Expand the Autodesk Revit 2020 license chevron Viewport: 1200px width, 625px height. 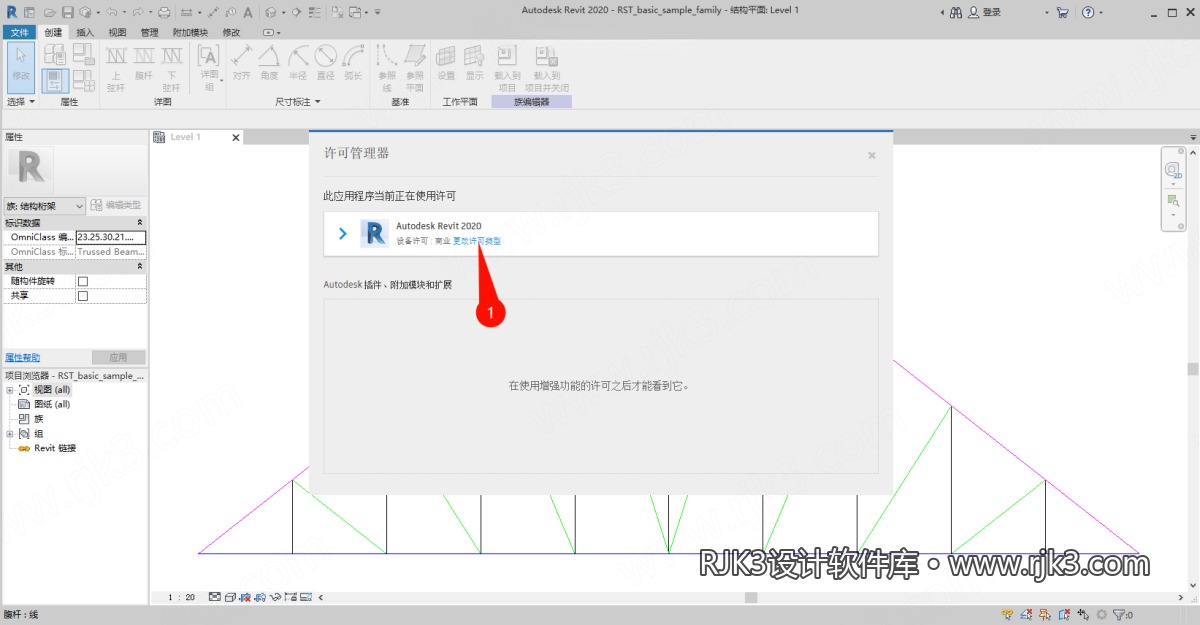(x=343, y=233)
